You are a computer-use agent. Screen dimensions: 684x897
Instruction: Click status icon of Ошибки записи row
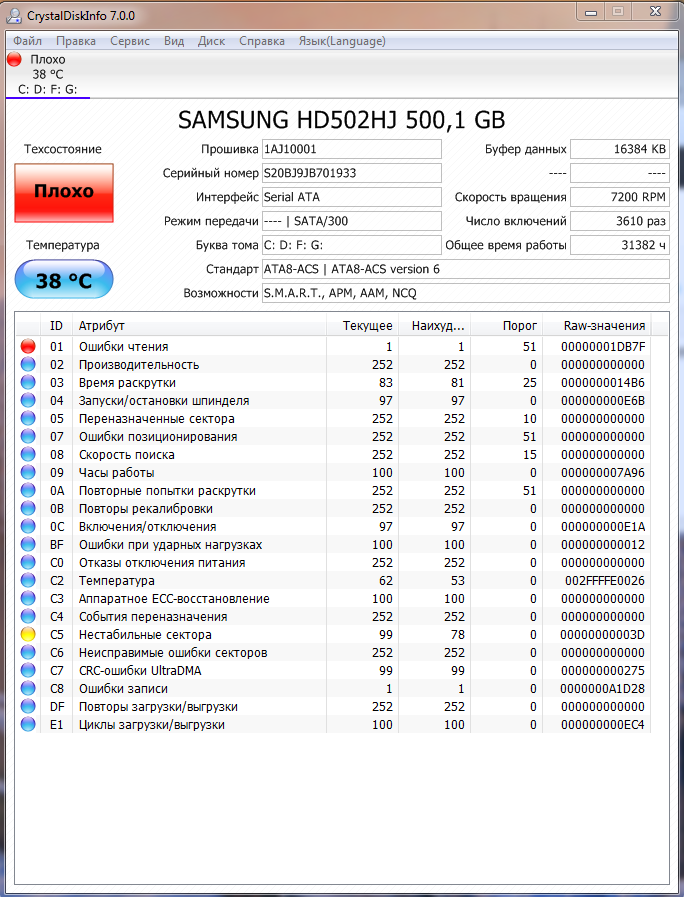pyautogui.click(x=28, y=689)
